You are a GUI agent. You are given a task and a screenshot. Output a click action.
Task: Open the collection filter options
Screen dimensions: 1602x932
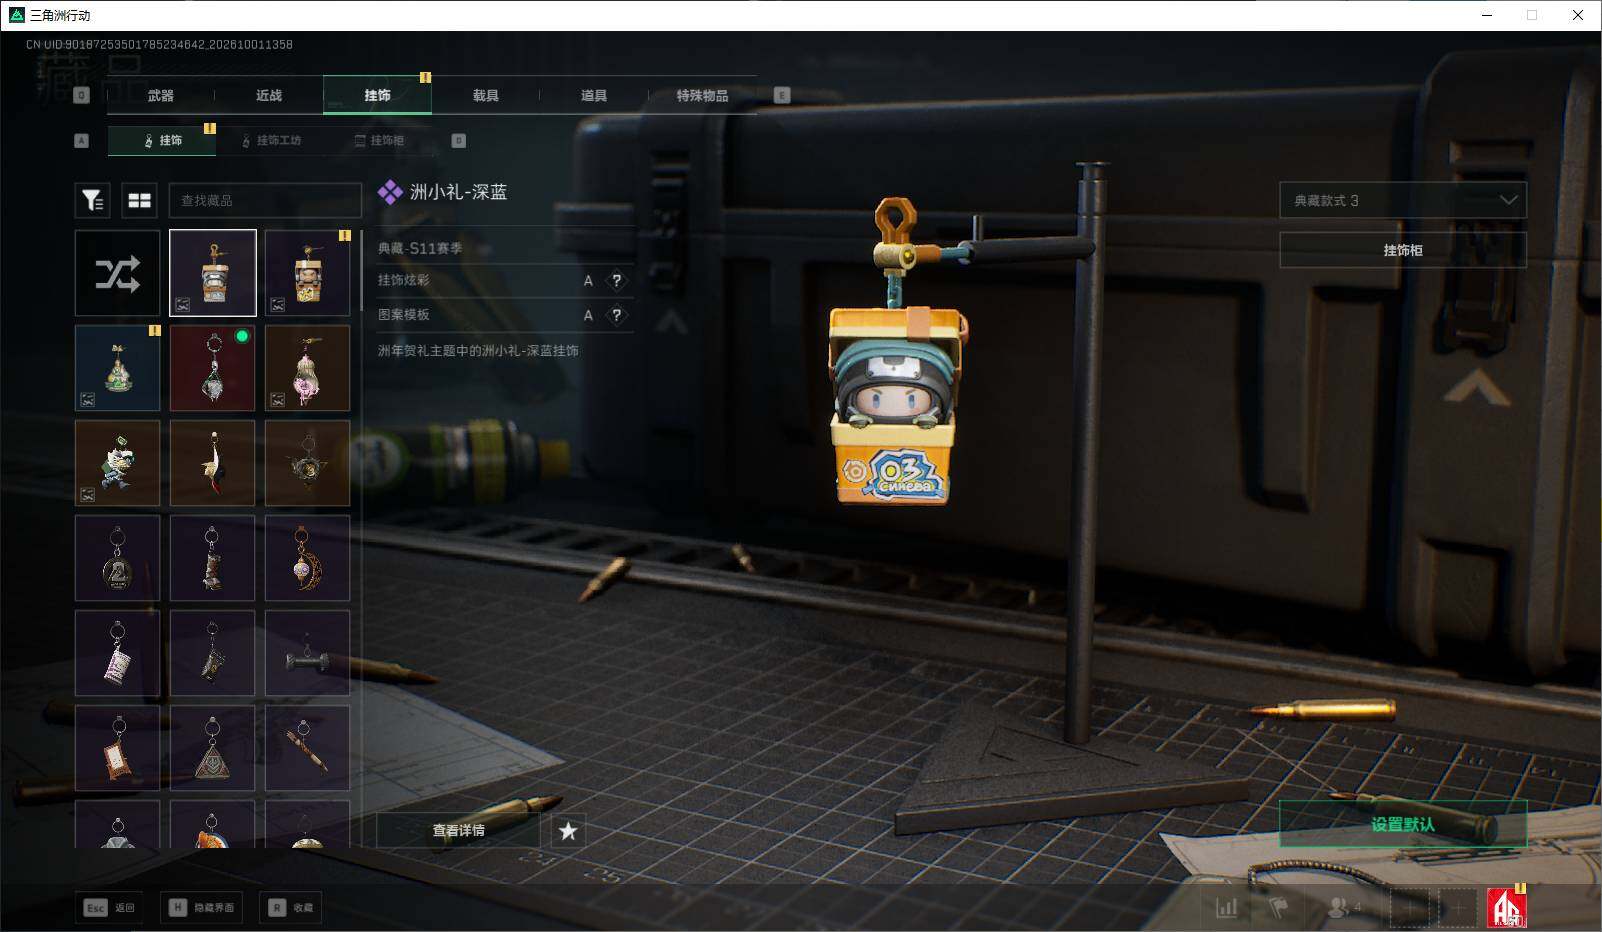93,200
